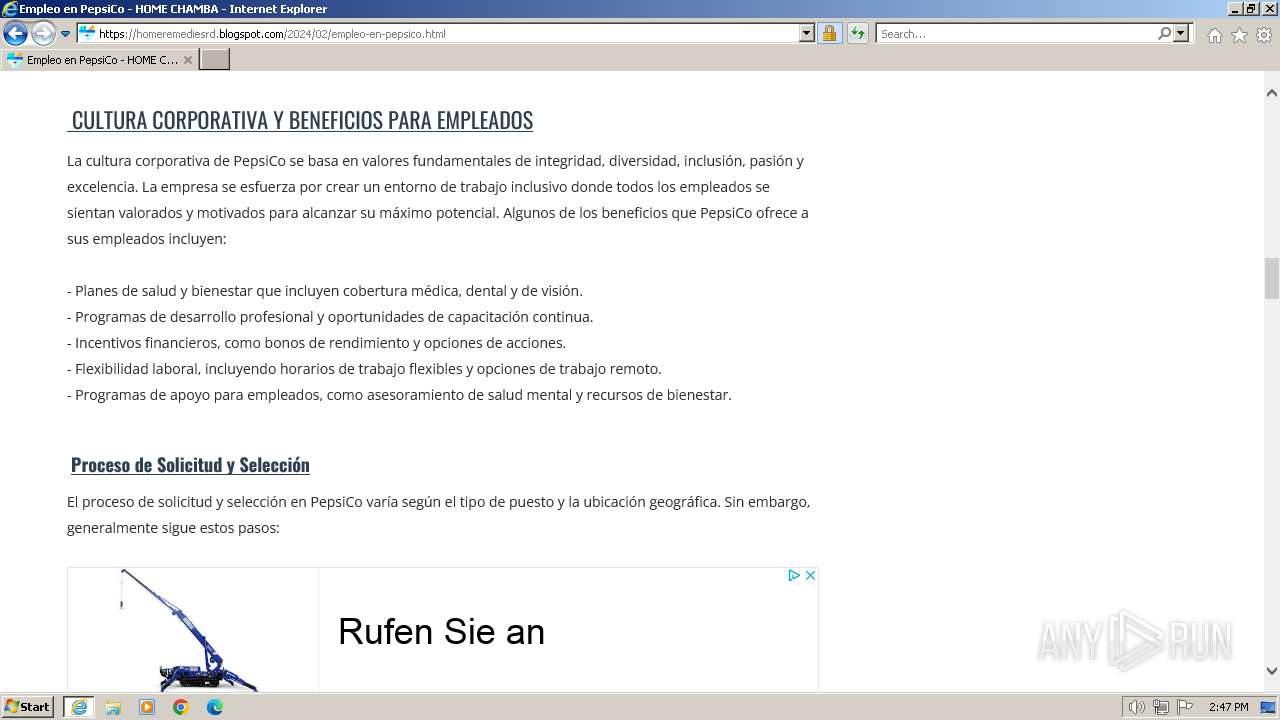Open the Windows Start button

click(28, 707)
